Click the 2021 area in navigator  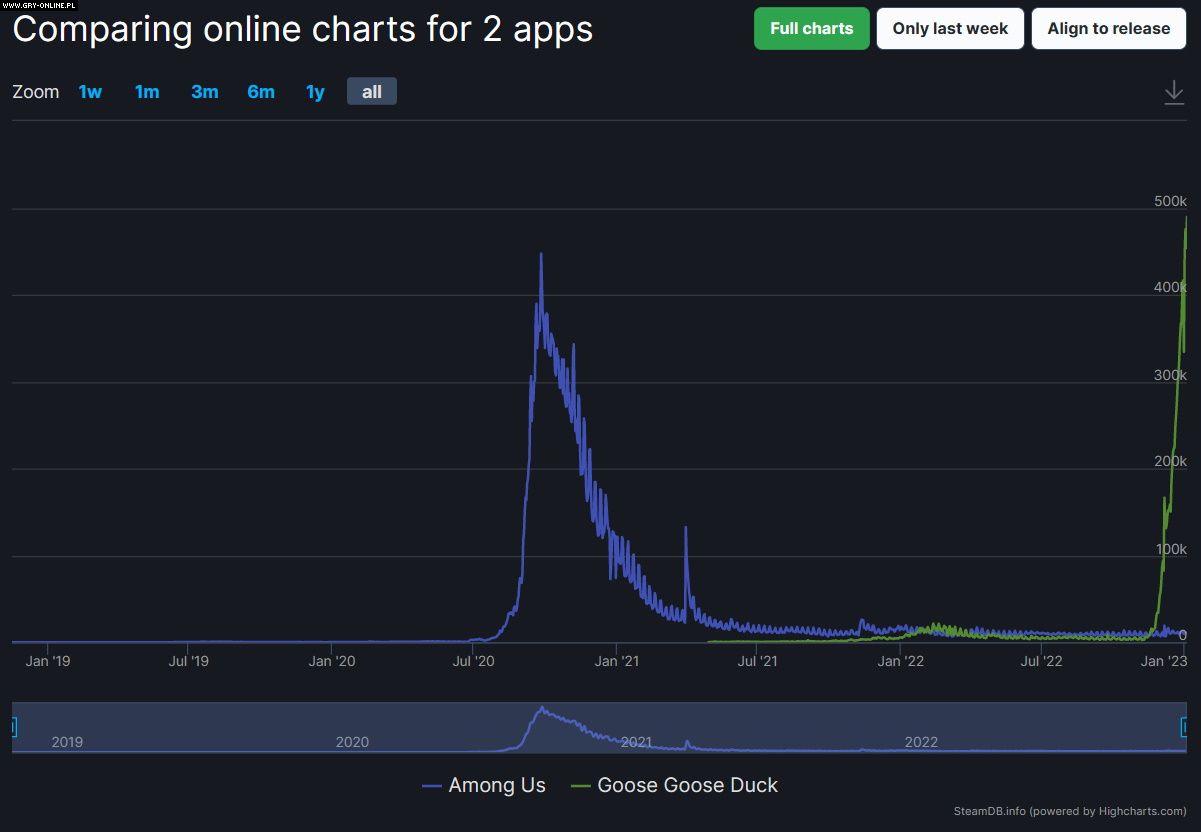point(636,741)
